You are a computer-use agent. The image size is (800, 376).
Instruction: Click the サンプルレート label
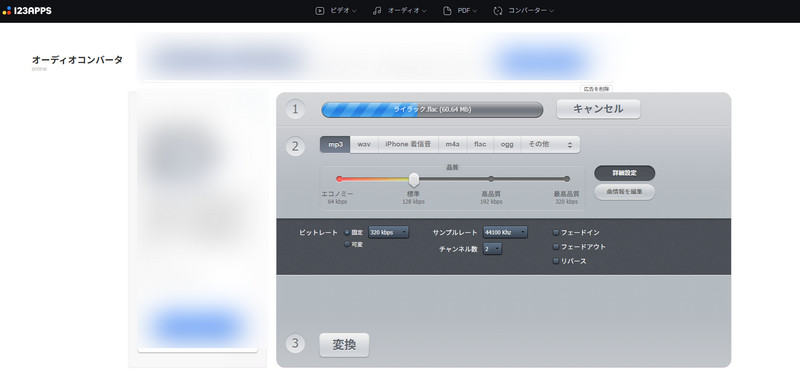[x=455, y=233]
